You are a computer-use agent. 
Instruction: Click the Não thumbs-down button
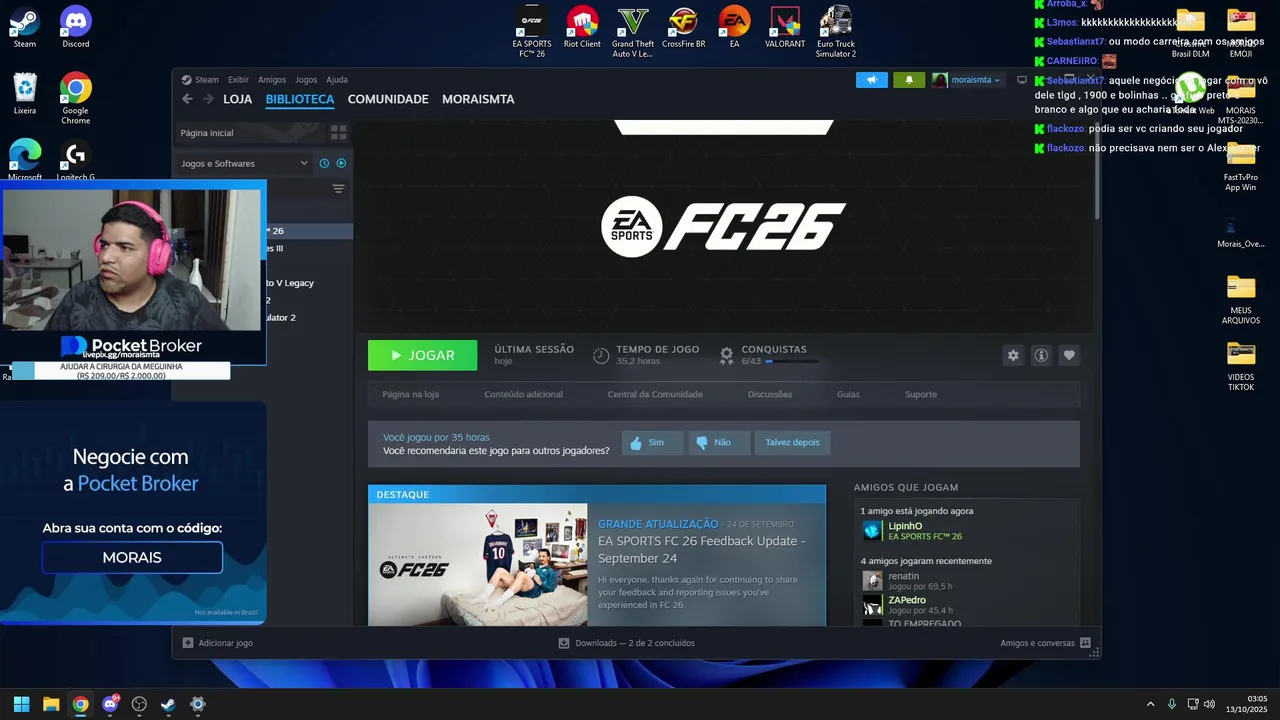(718, 442)
